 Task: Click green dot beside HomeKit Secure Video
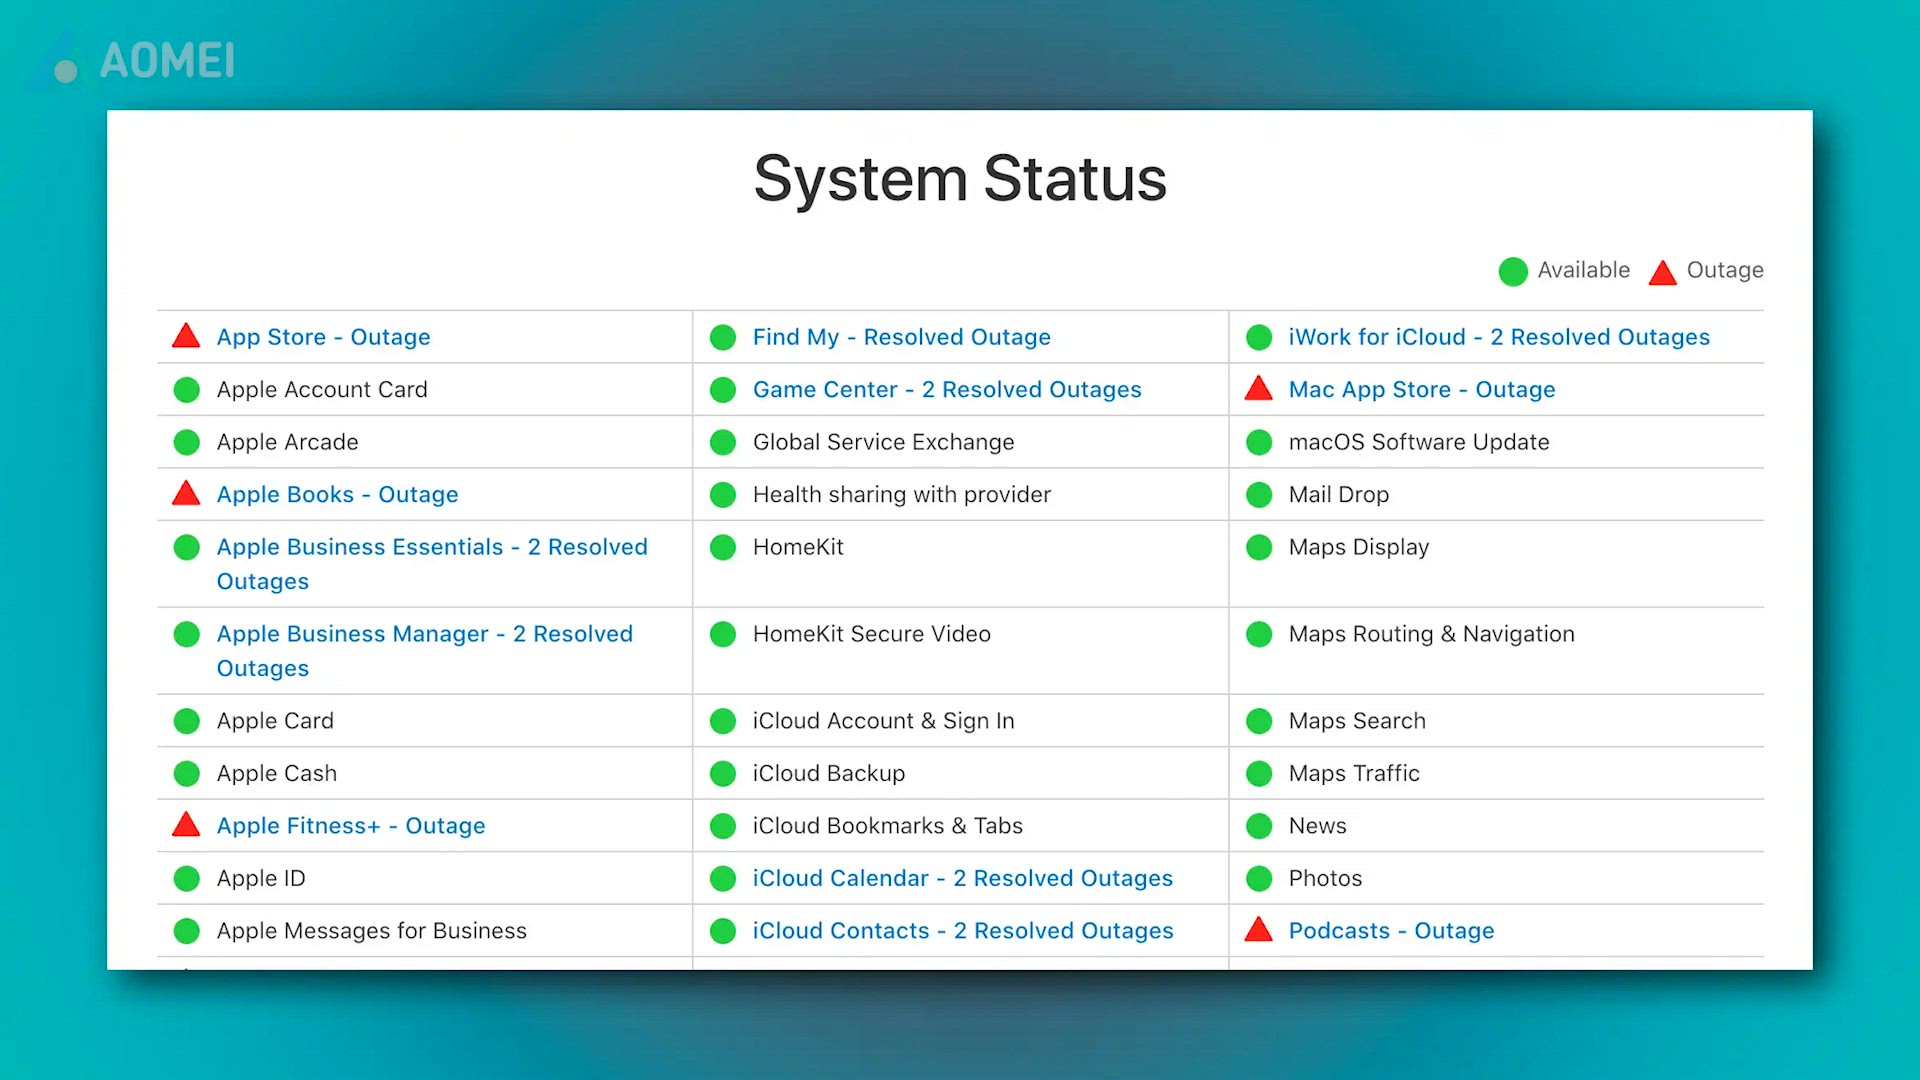(723, 634)
